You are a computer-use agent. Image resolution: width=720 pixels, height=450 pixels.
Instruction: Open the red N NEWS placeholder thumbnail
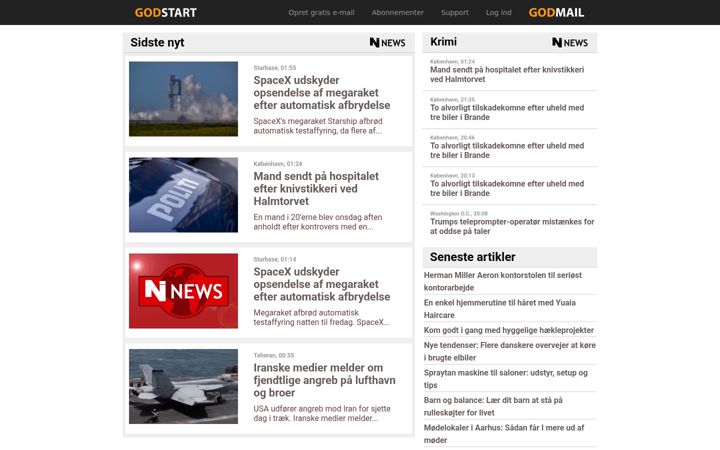coord(183,291)
